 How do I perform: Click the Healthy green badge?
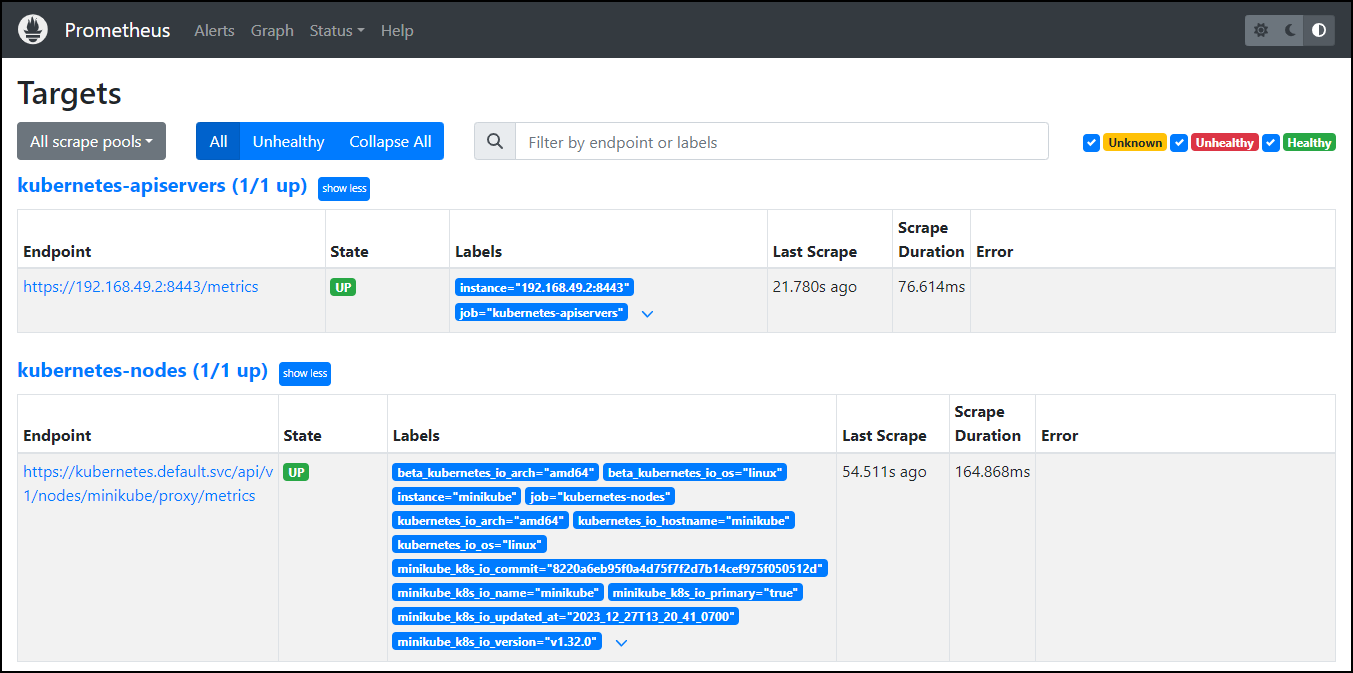[1309, 143]
